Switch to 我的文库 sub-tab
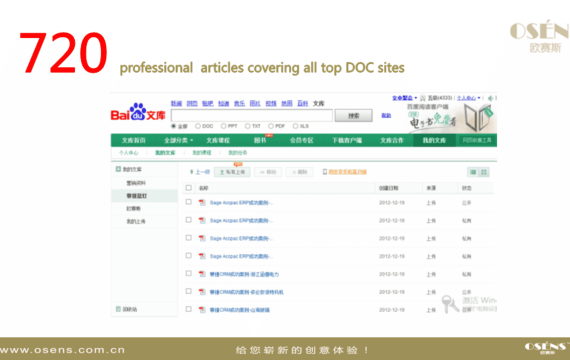Image resolution: width=570 pixels, height=360 pixels. (x=165, y=153)
